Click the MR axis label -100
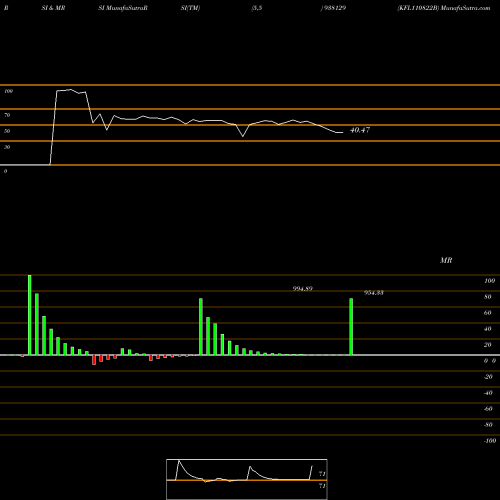Viewport: 500px width, 500px height. [x=490, y=441]
